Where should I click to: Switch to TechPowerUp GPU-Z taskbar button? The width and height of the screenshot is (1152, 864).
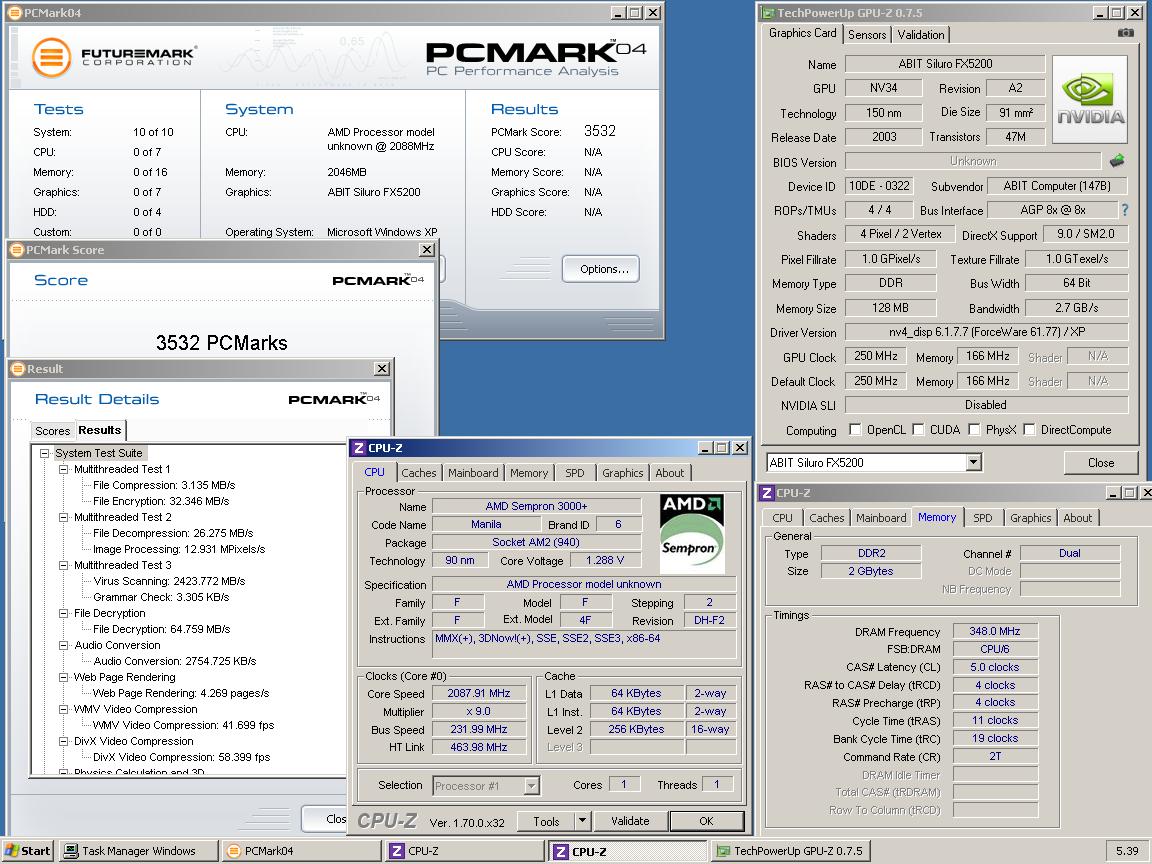pos(791,851)
